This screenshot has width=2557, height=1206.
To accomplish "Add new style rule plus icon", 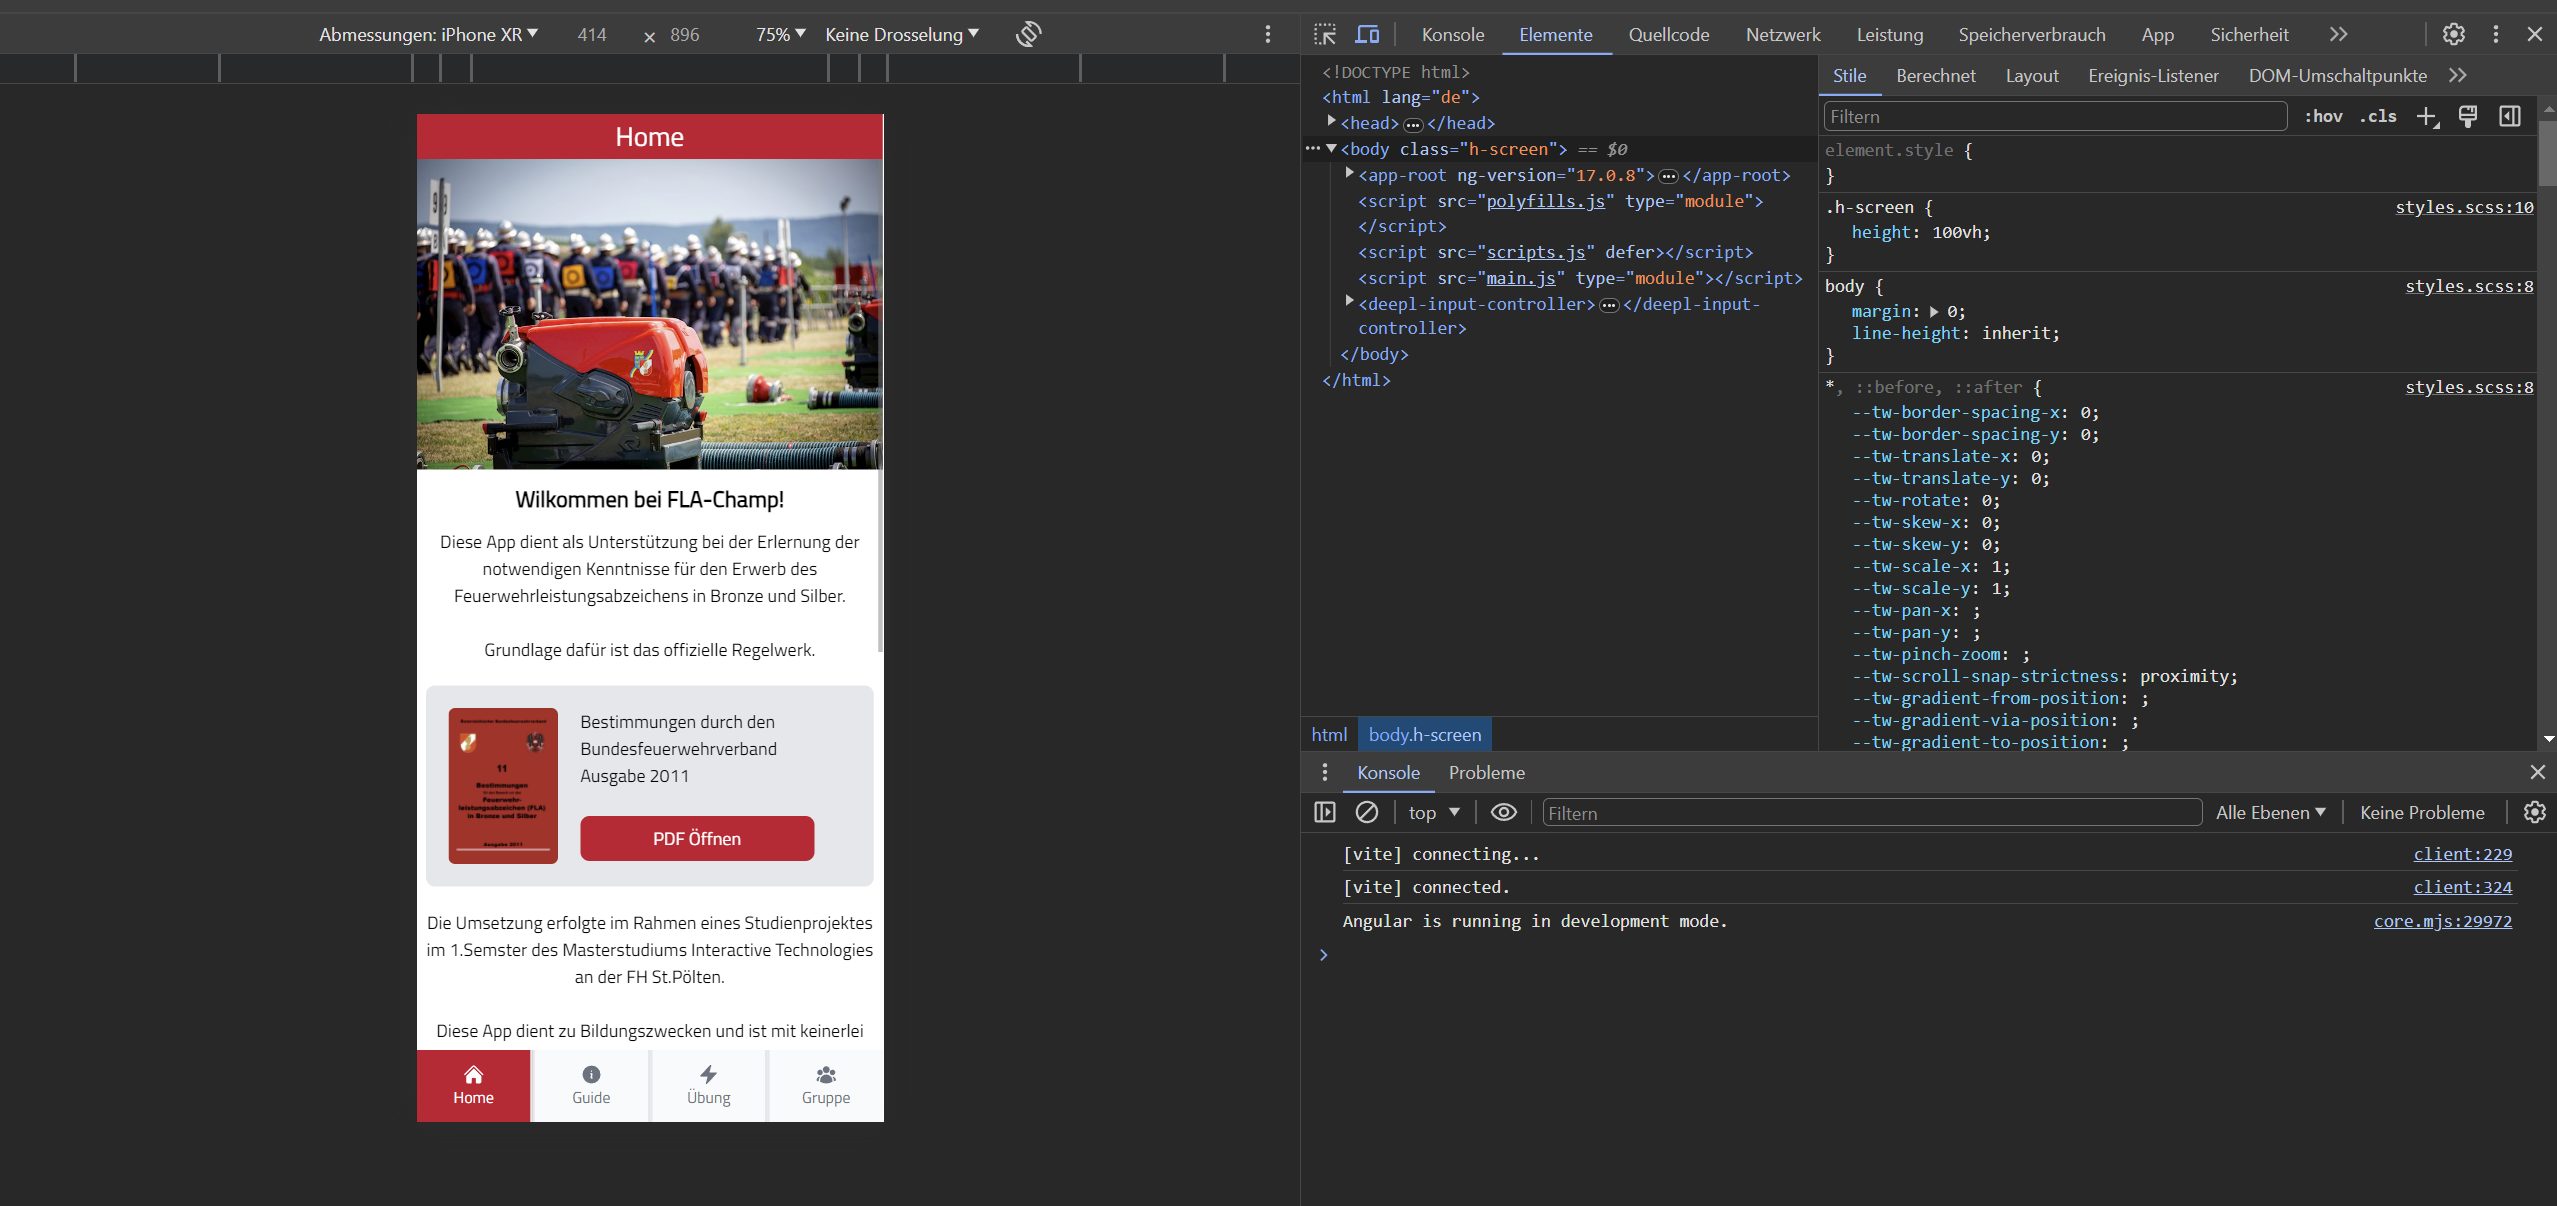I will click(x=2427, y=116).
